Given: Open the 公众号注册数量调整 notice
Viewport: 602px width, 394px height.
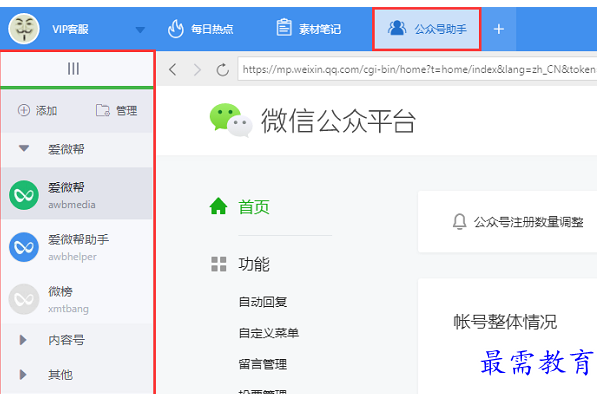Looking at the screenshot, I should click(529, 222).
